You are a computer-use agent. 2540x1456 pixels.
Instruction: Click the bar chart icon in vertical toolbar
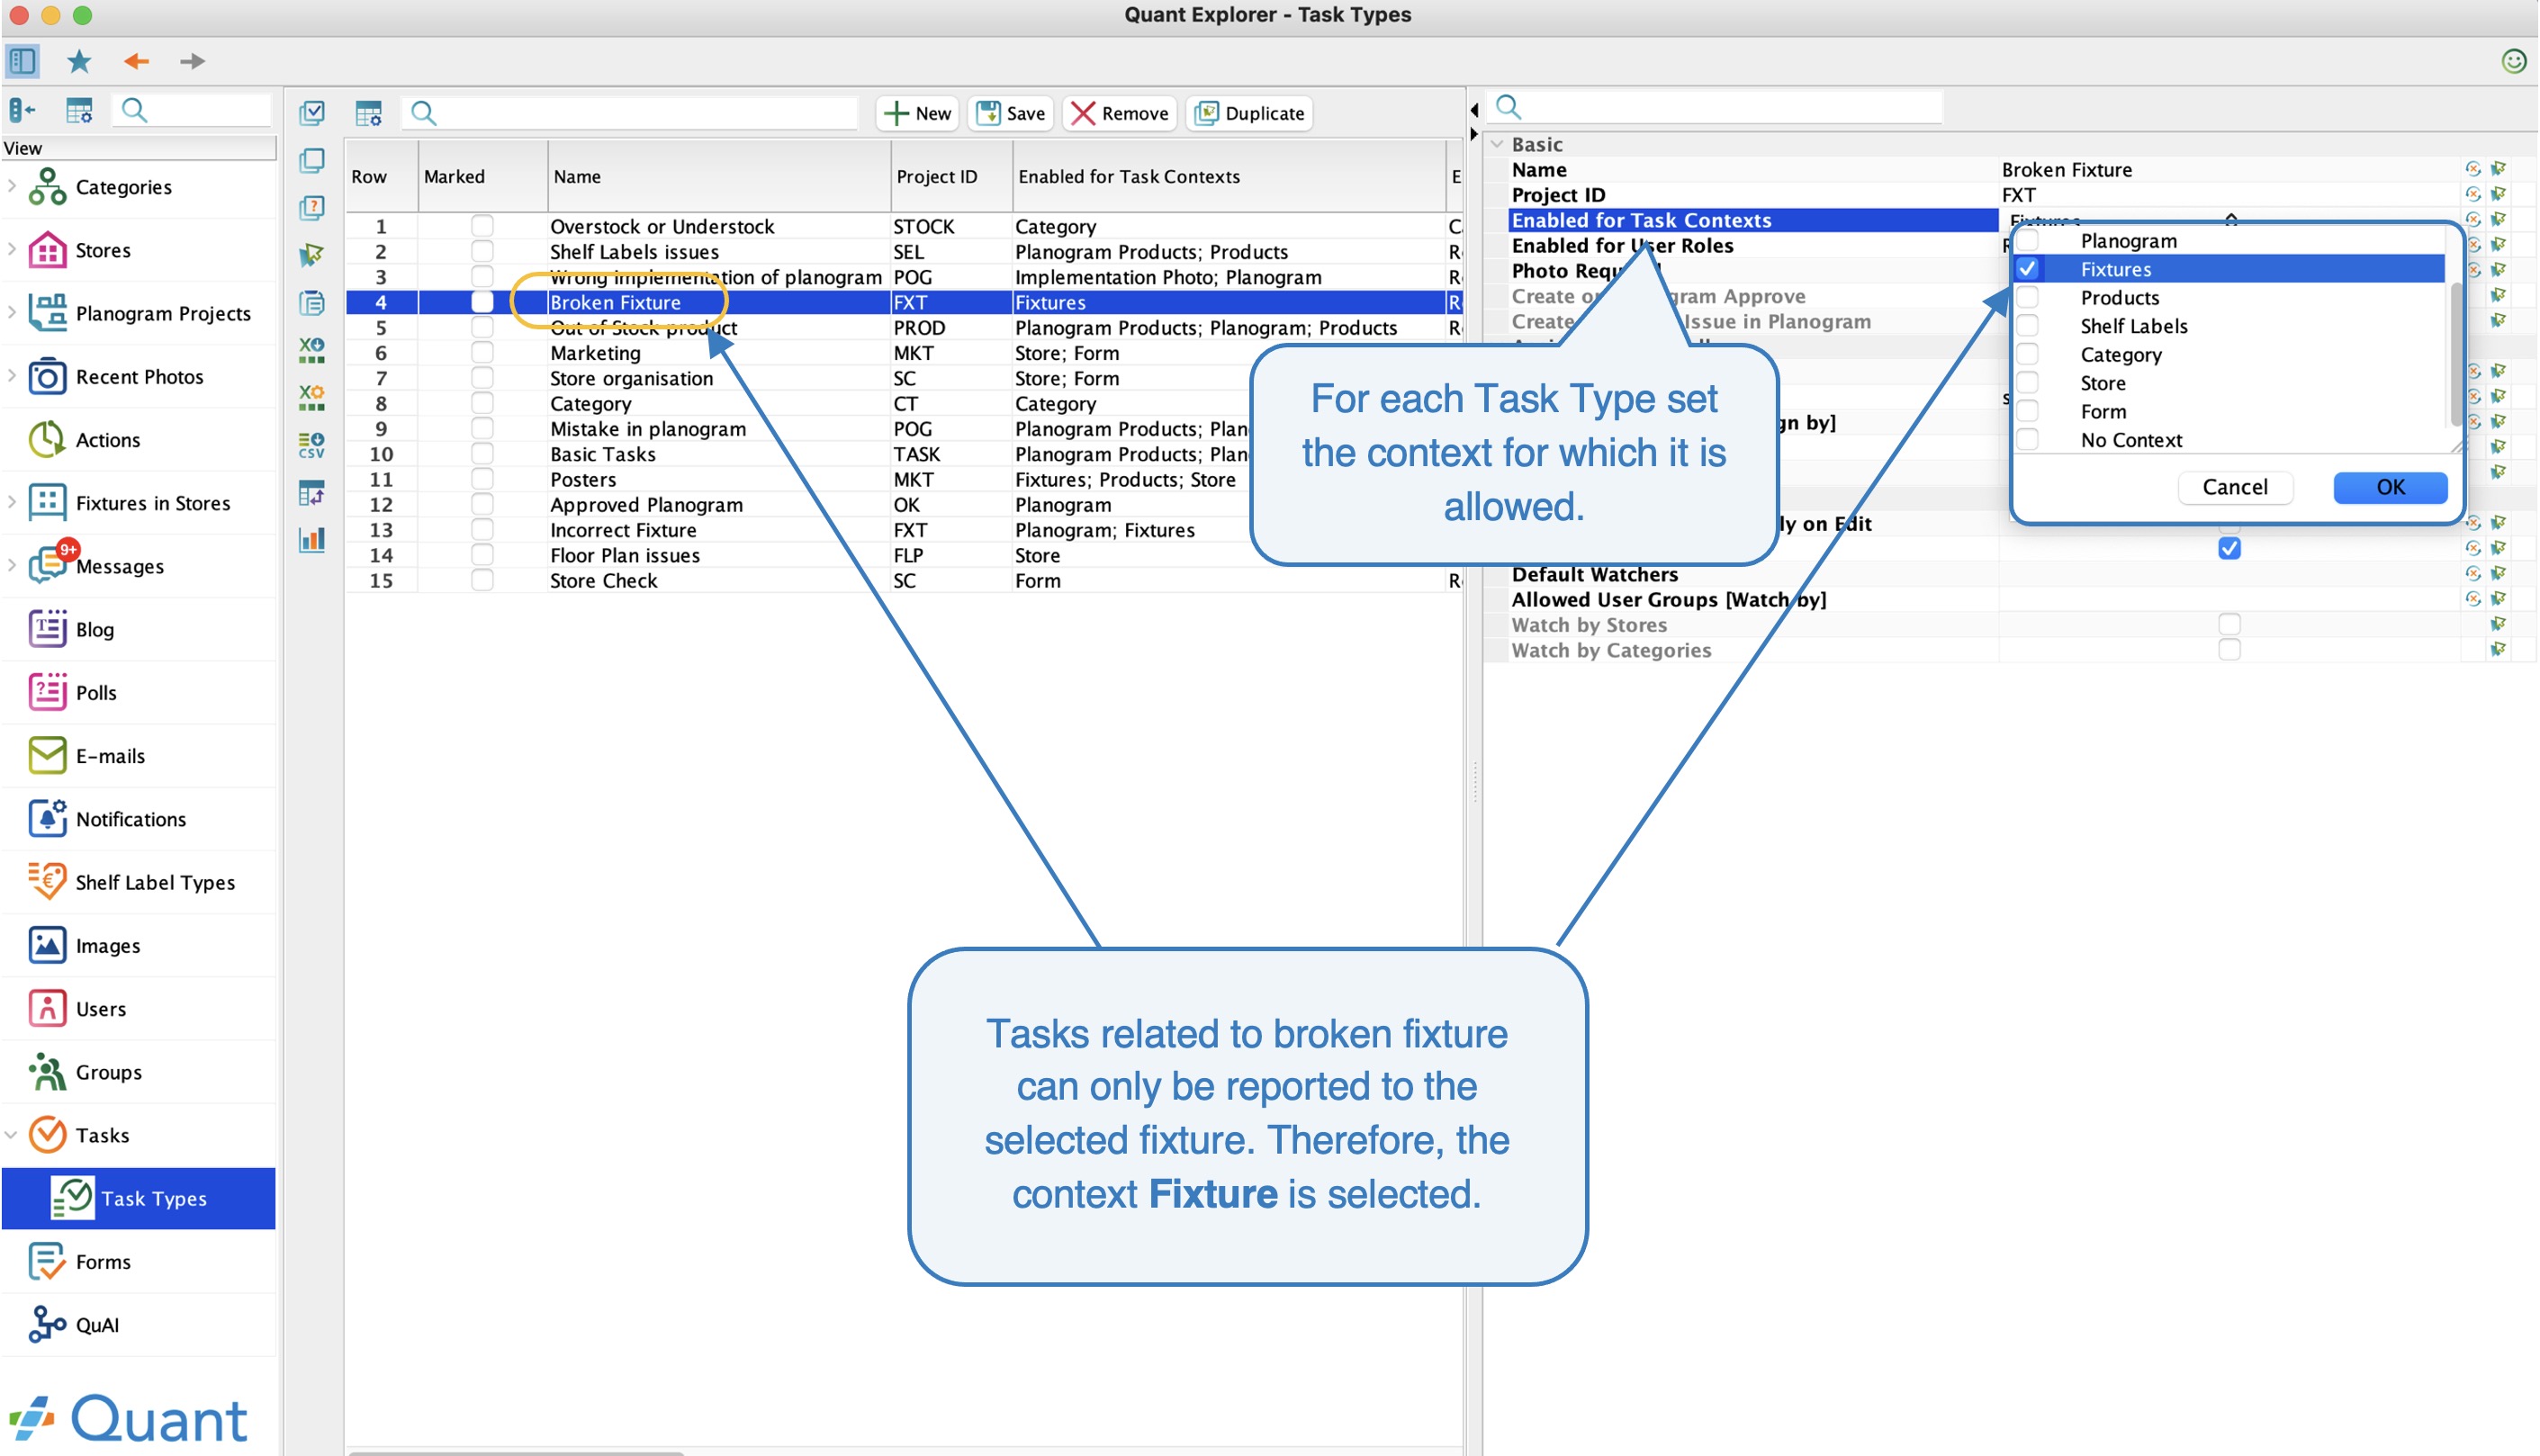pyautogui.click(x=312, y=540)
